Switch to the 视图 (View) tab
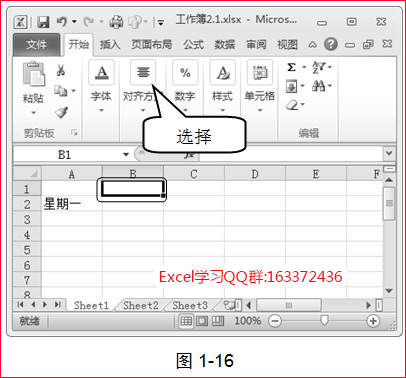This screenshot has width=406, height=378. tap(287, 44)
